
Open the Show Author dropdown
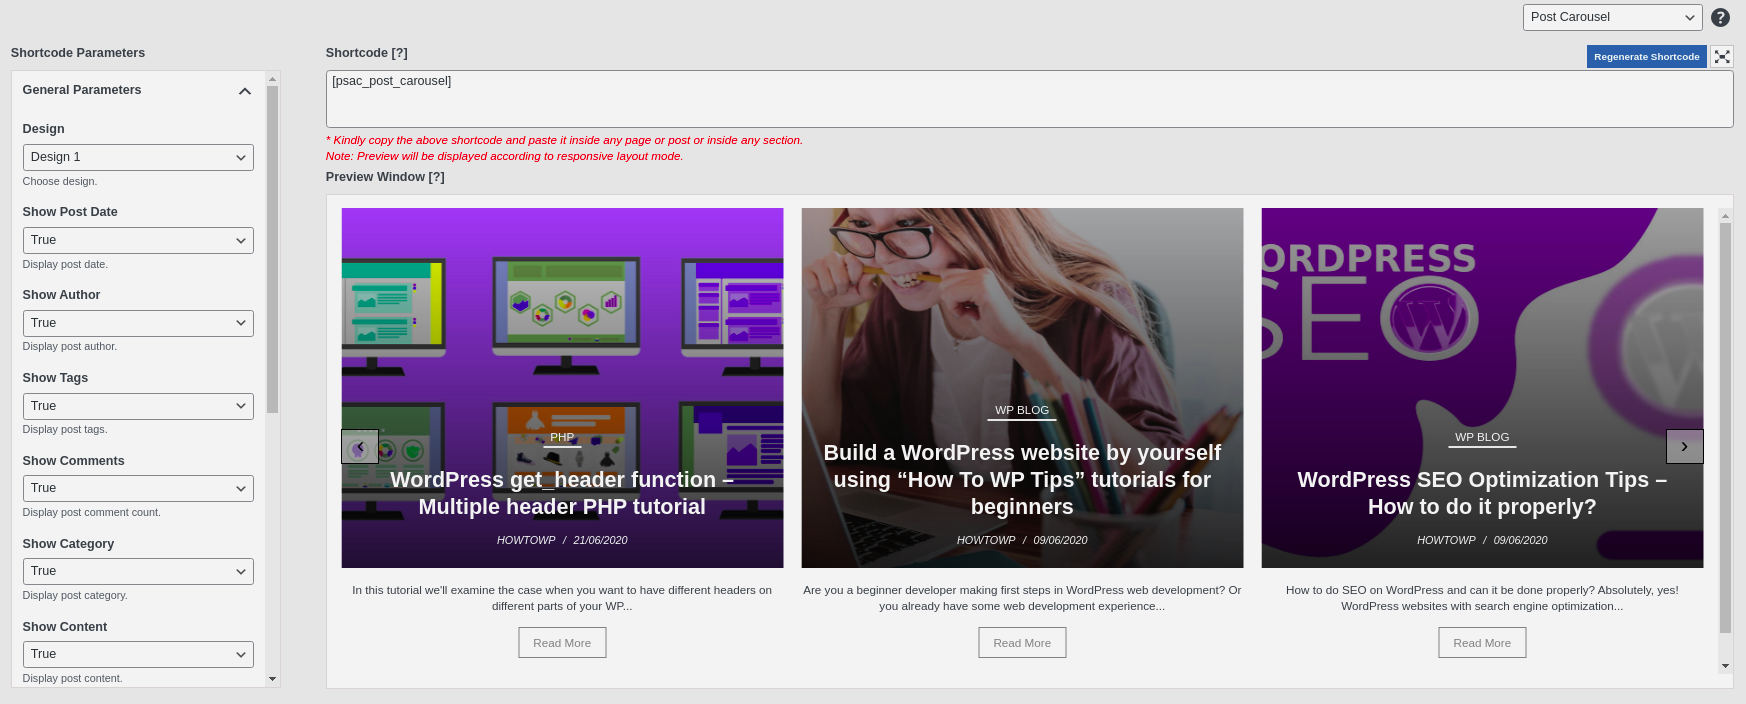(138, 323)
